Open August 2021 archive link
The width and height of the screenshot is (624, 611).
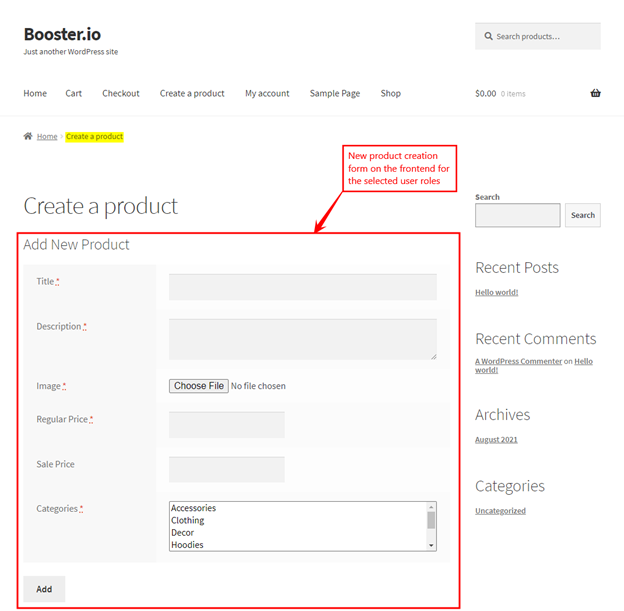click(x=496, y=440)
